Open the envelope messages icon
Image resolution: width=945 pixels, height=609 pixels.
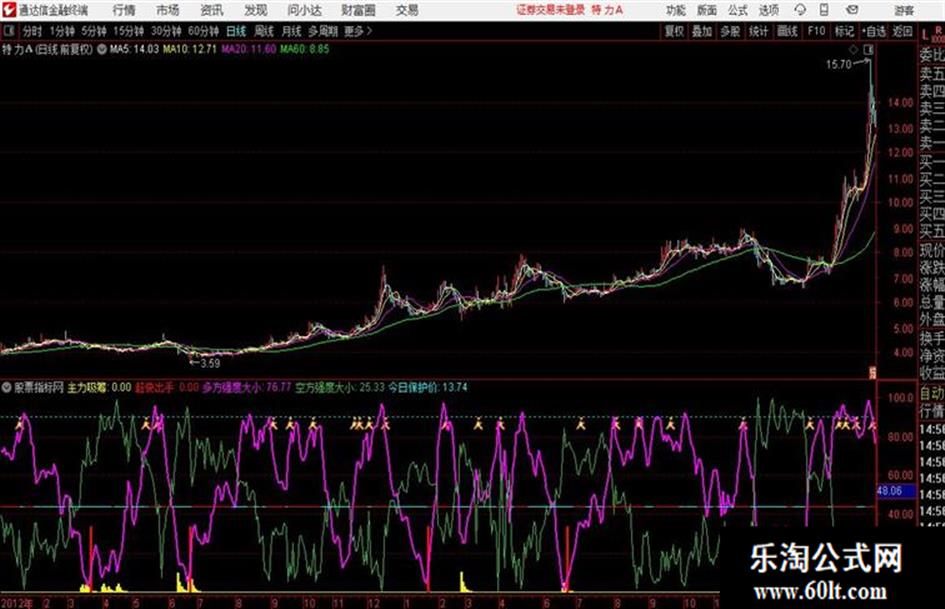click(852, 10)
